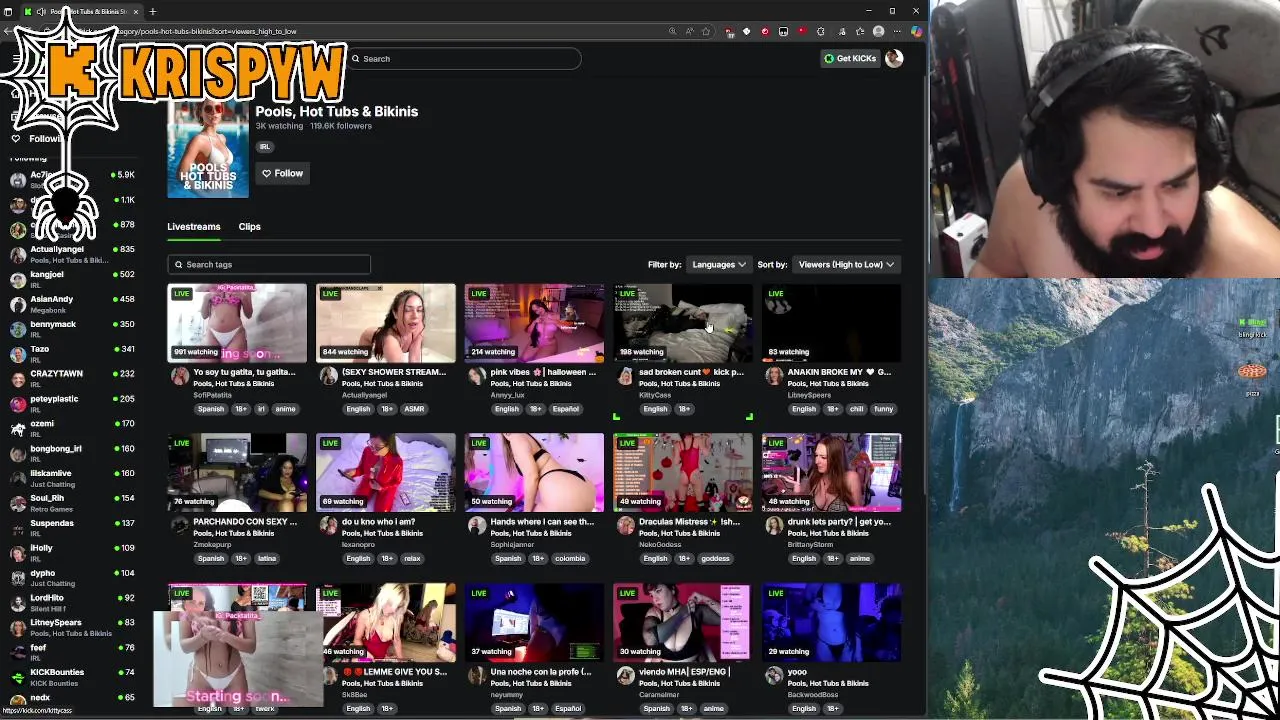
Task: Click Soul_Rih avatar in sidebar
Action: pos(18,503)
